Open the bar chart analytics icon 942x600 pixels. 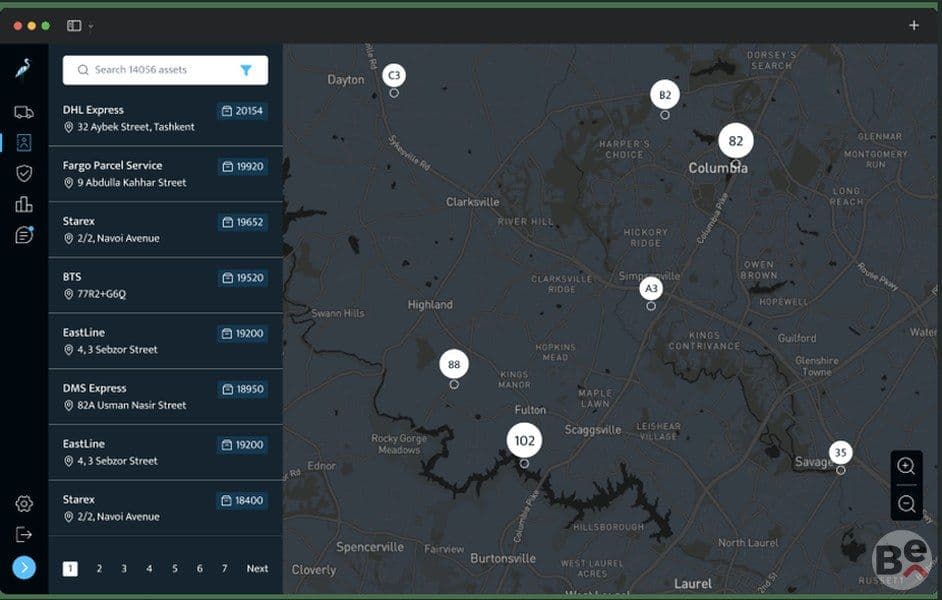[x=24, y=204]
